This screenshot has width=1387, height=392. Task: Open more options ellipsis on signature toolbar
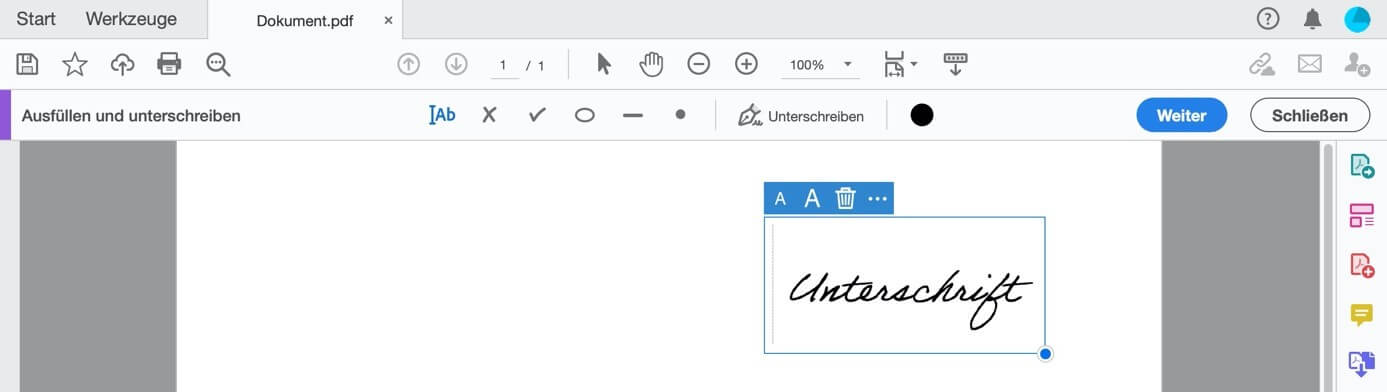tap(878, 199)
